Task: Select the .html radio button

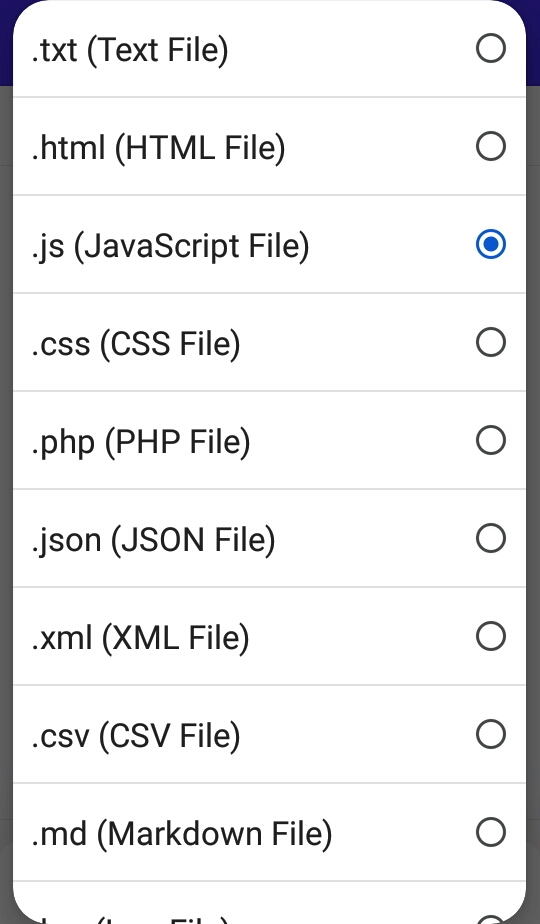Action: tap(490, 146)
